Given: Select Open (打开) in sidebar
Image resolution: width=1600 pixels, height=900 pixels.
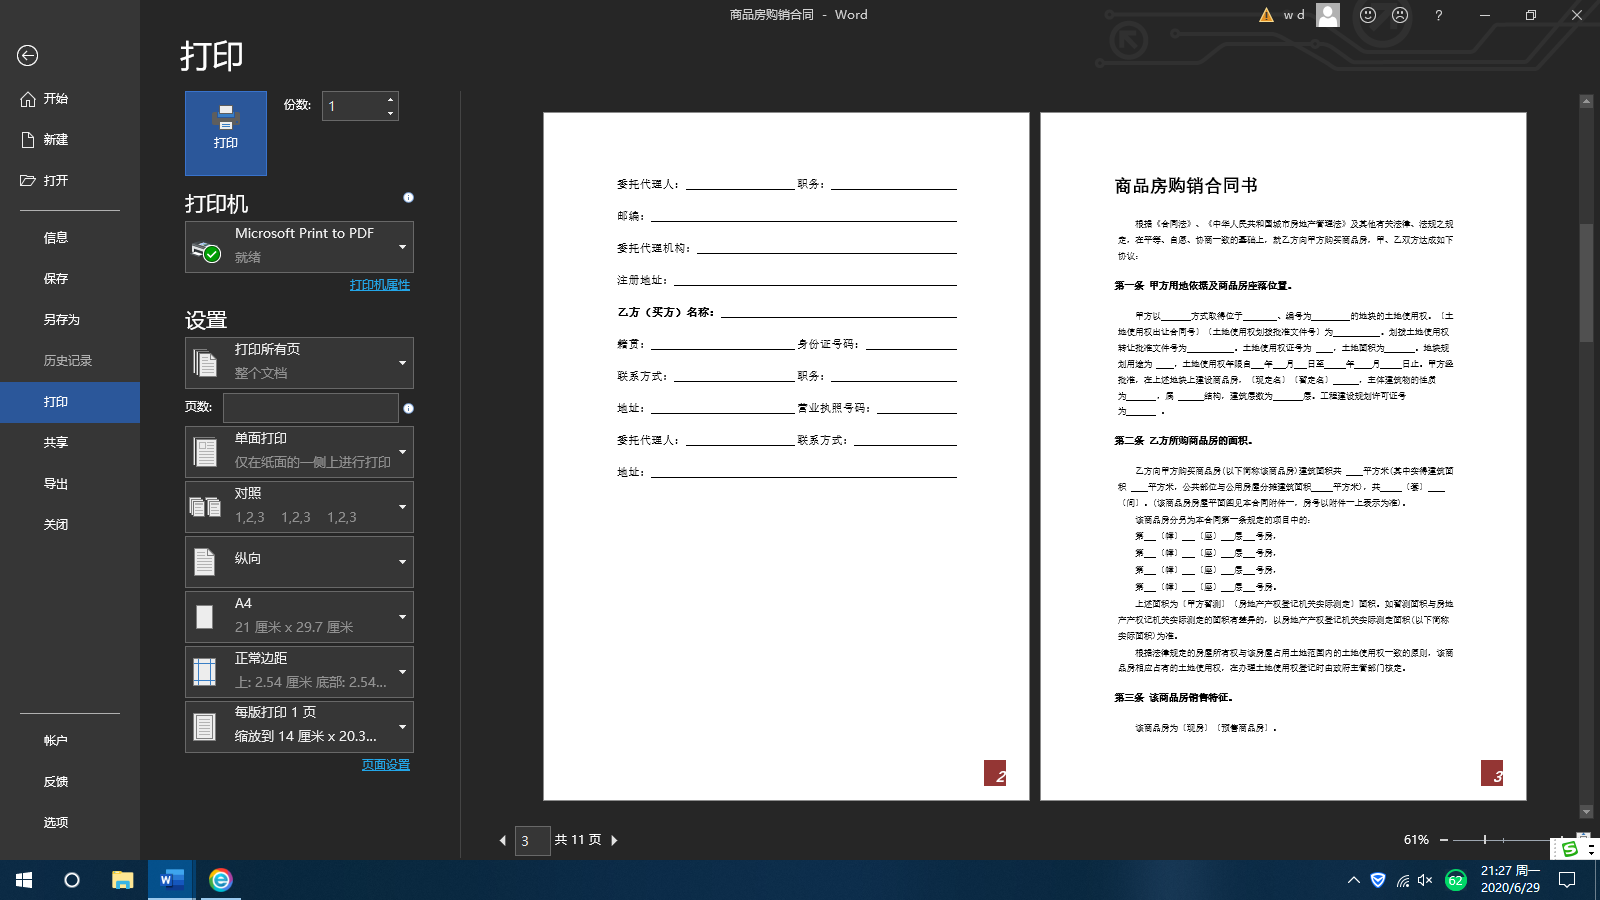Looking at the screenshot, I should (x=70, y=181).
